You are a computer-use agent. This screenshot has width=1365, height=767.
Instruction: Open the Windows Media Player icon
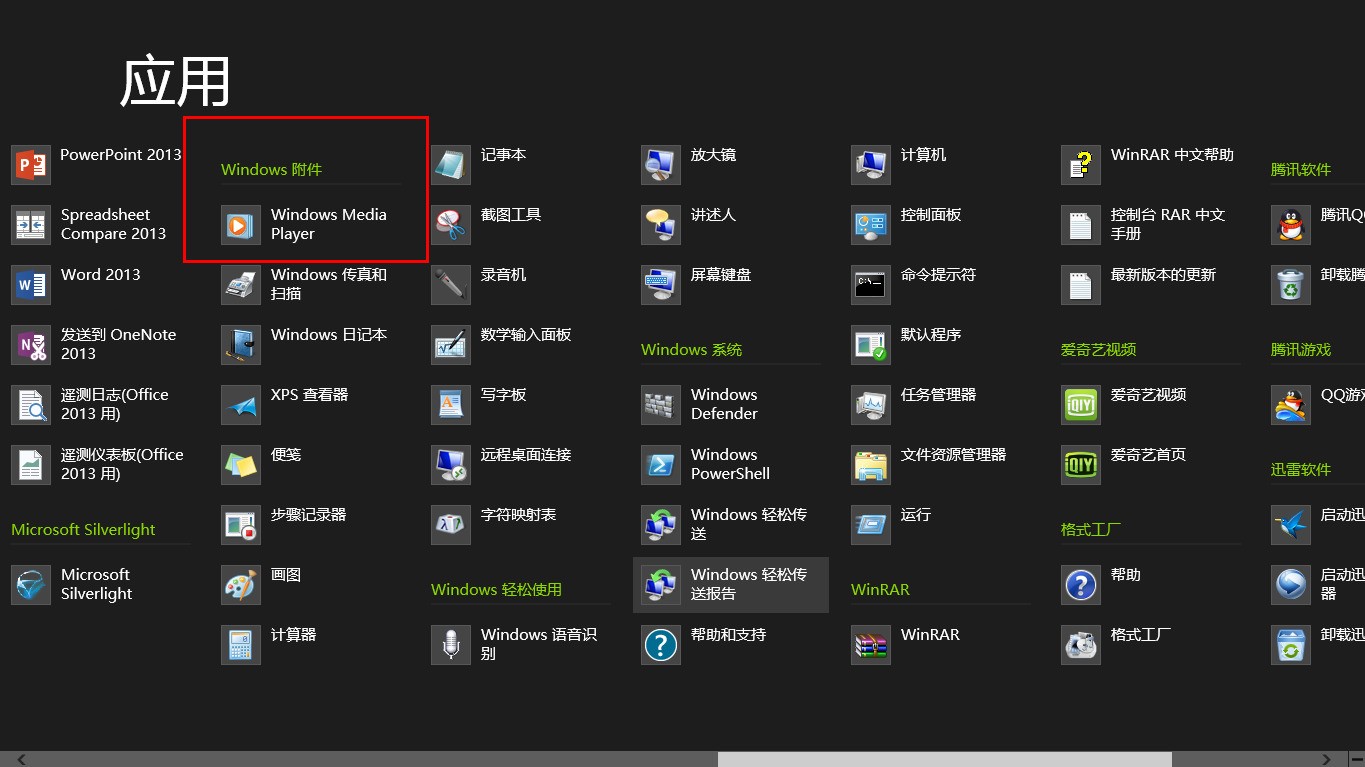point(241,225)
